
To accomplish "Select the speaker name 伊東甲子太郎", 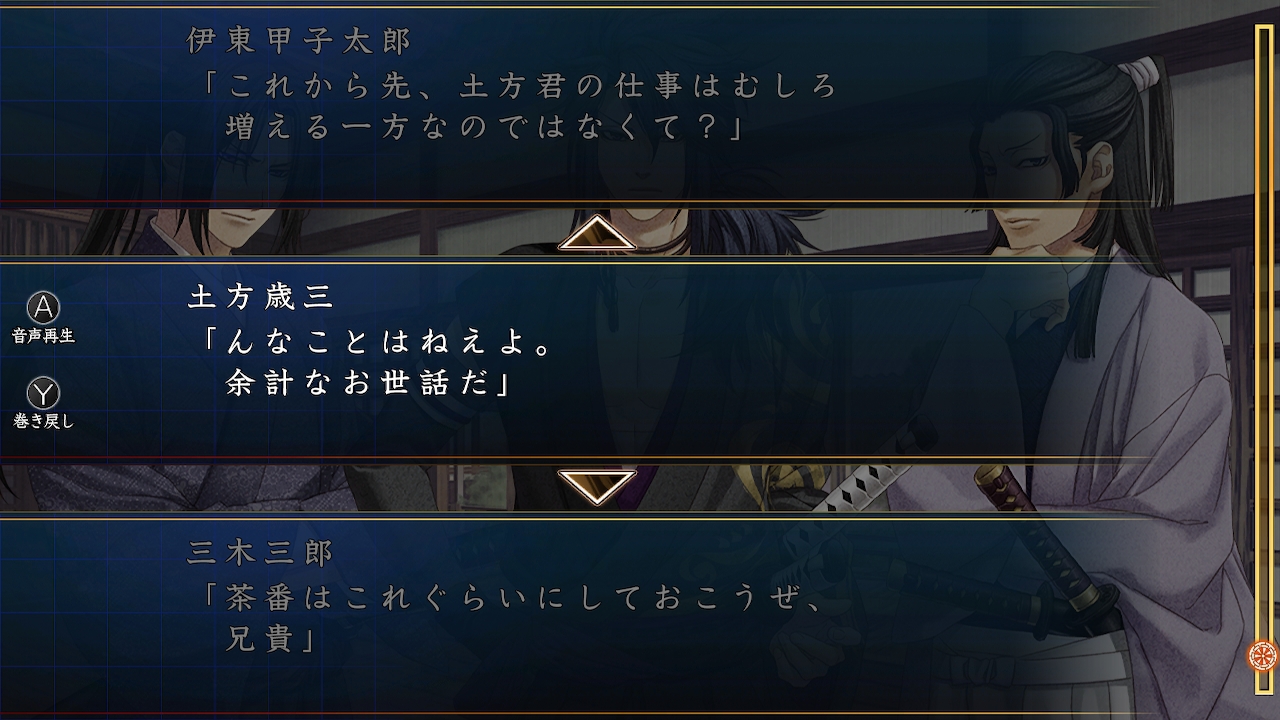I will pos(299,41).
